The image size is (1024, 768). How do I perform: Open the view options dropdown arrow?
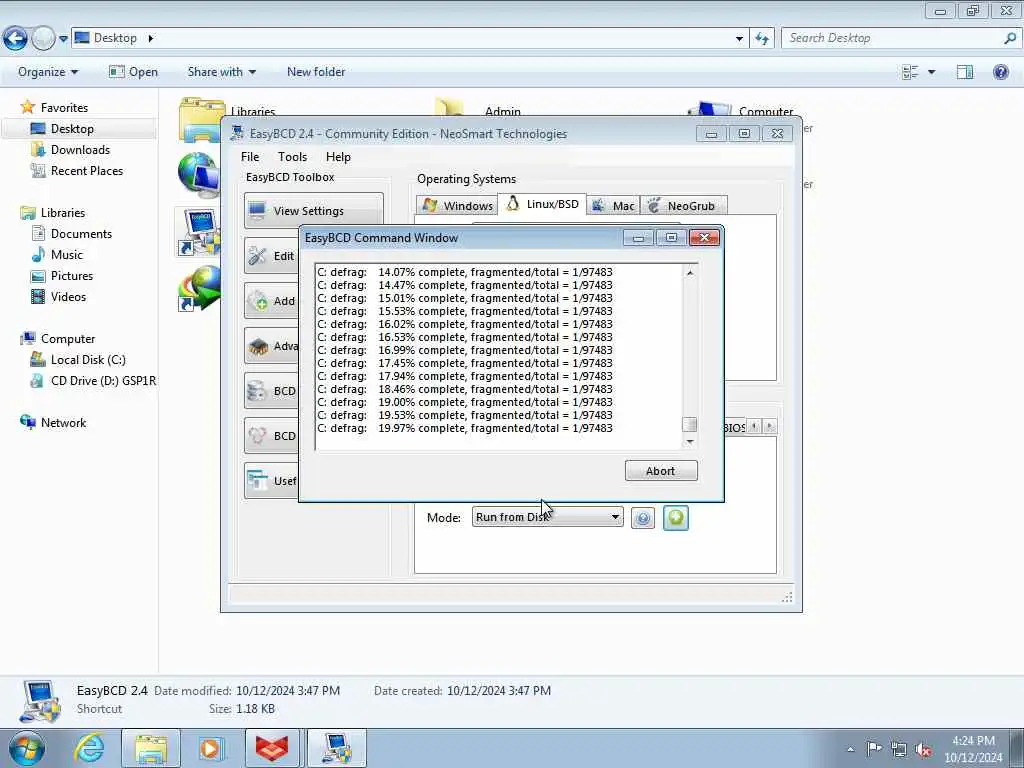(x=931, y=72)
